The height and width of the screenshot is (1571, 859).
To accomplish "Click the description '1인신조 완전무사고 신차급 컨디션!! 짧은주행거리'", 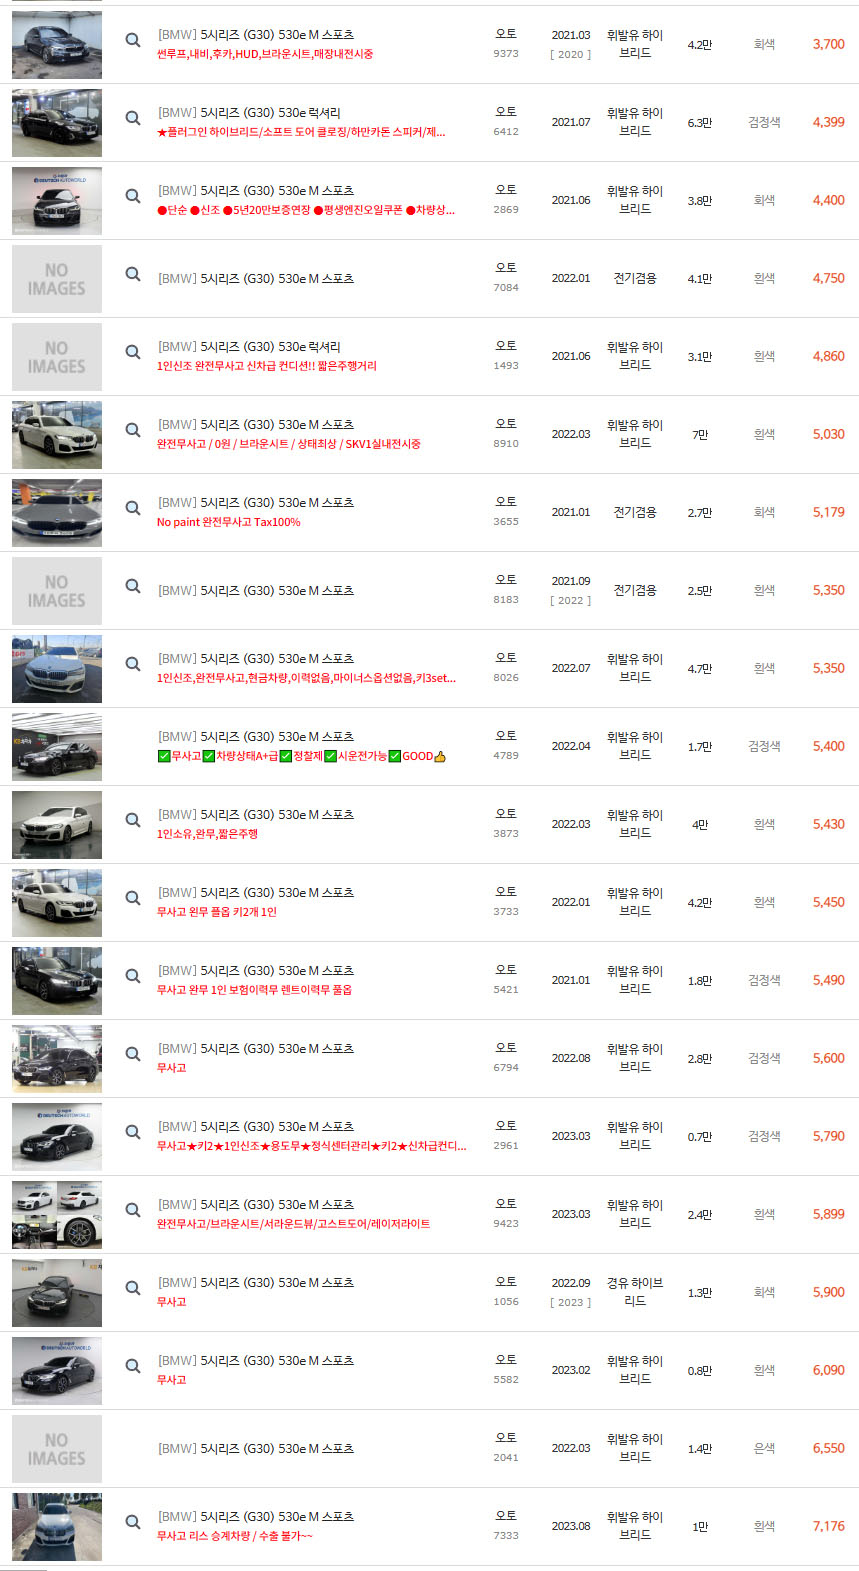I will click(267, 366).
